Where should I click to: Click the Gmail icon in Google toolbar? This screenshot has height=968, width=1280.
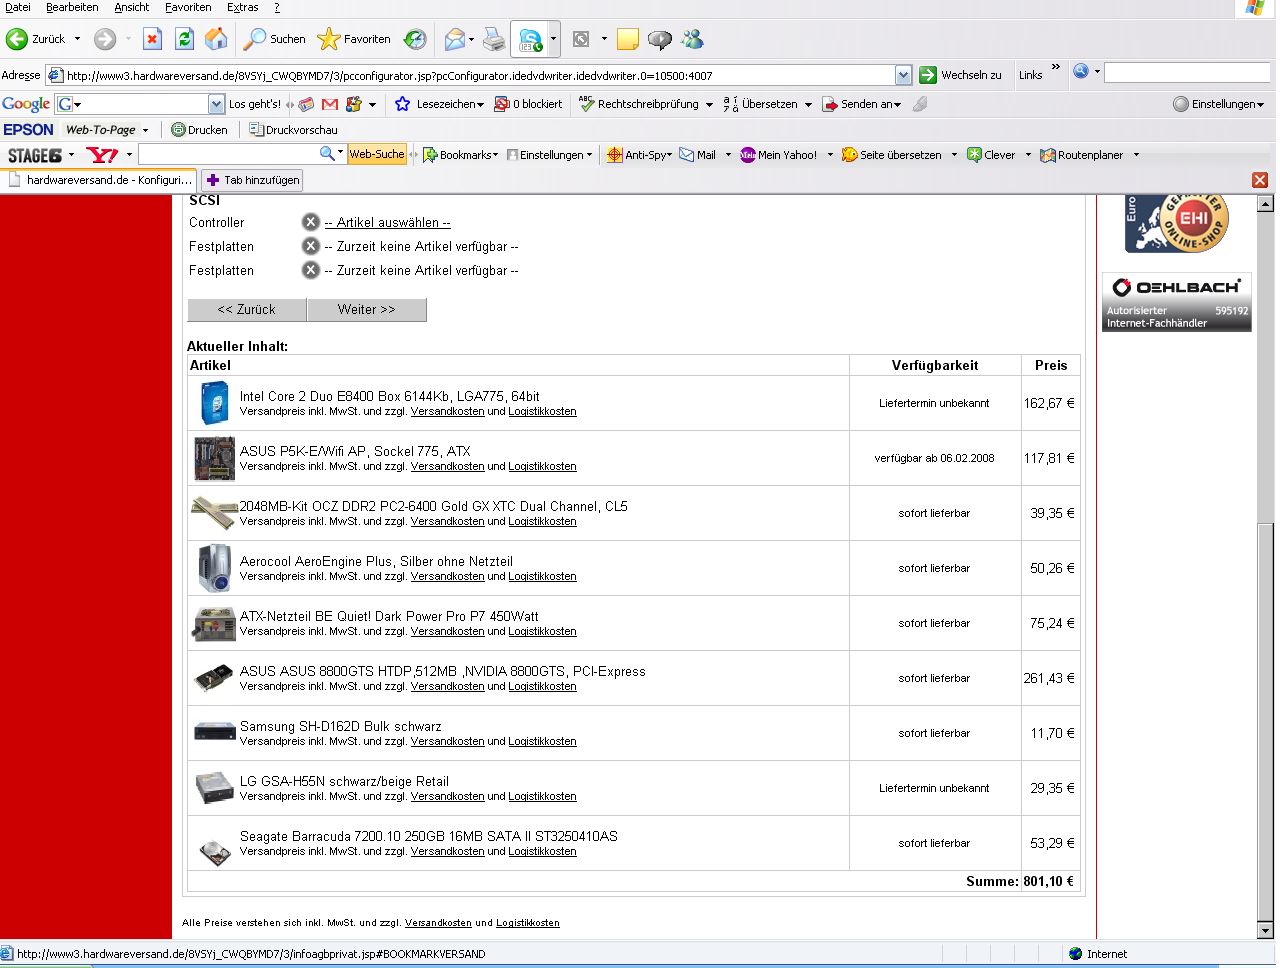coord(330,104)
